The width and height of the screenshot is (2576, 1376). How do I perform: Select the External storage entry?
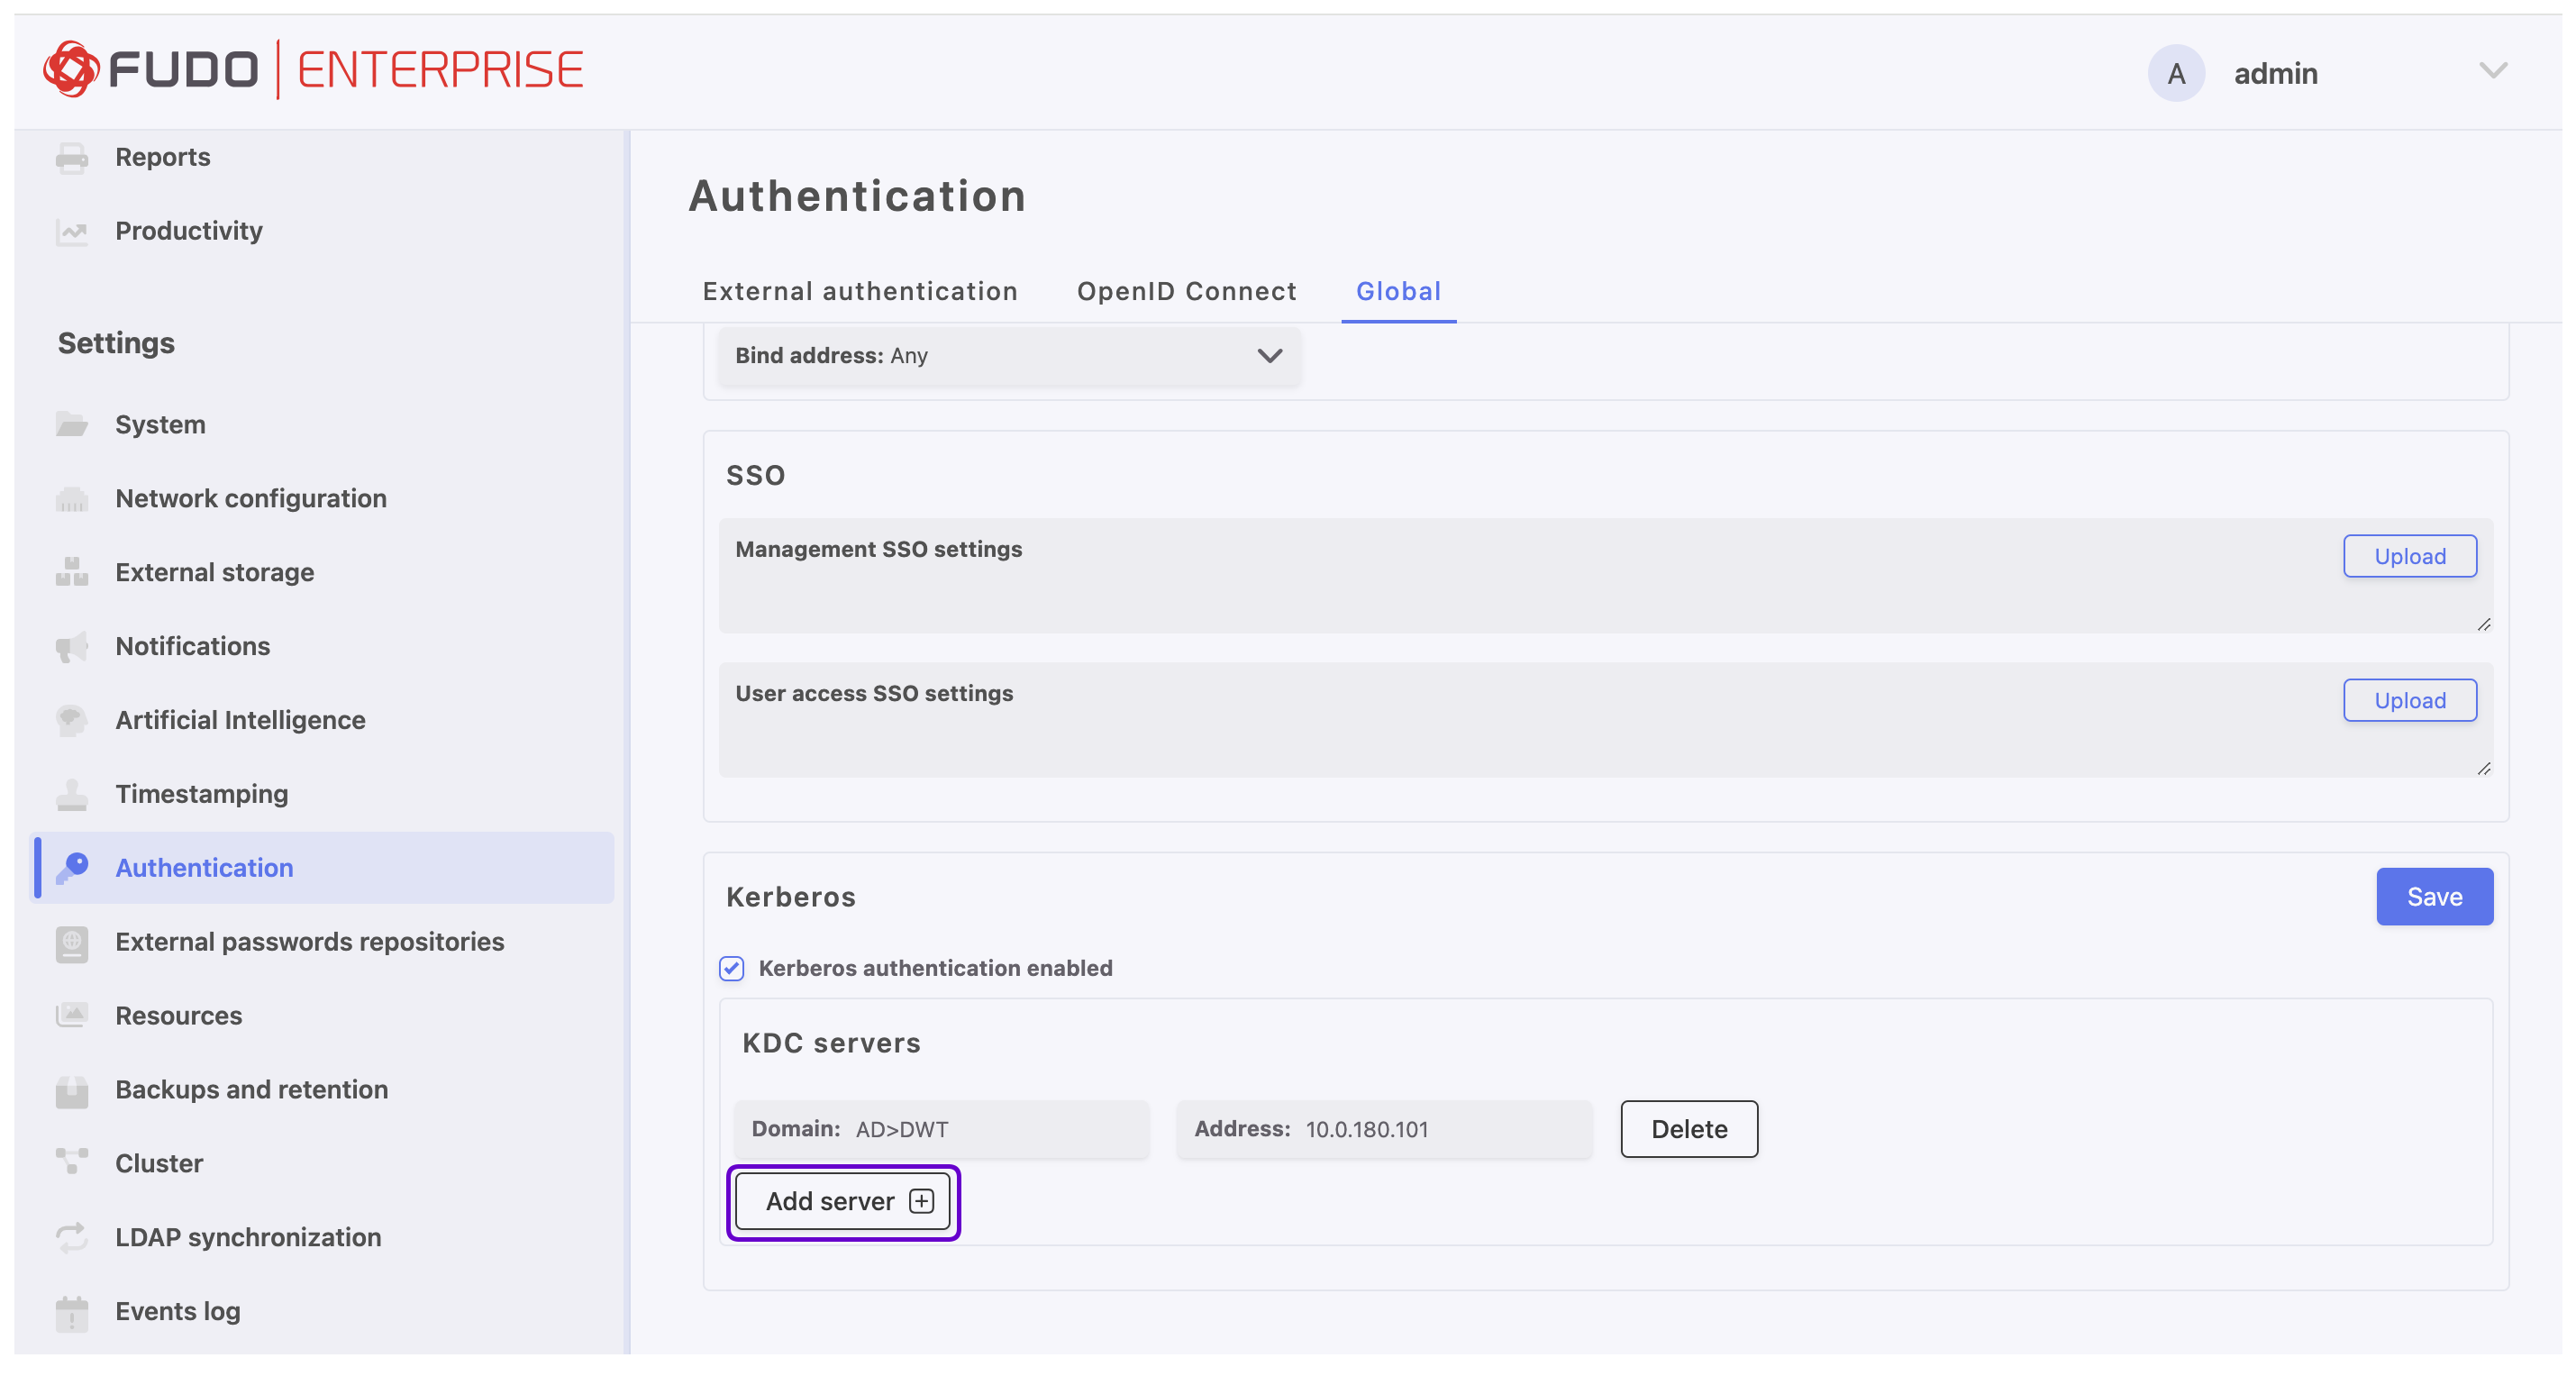(x=214, y=571)
